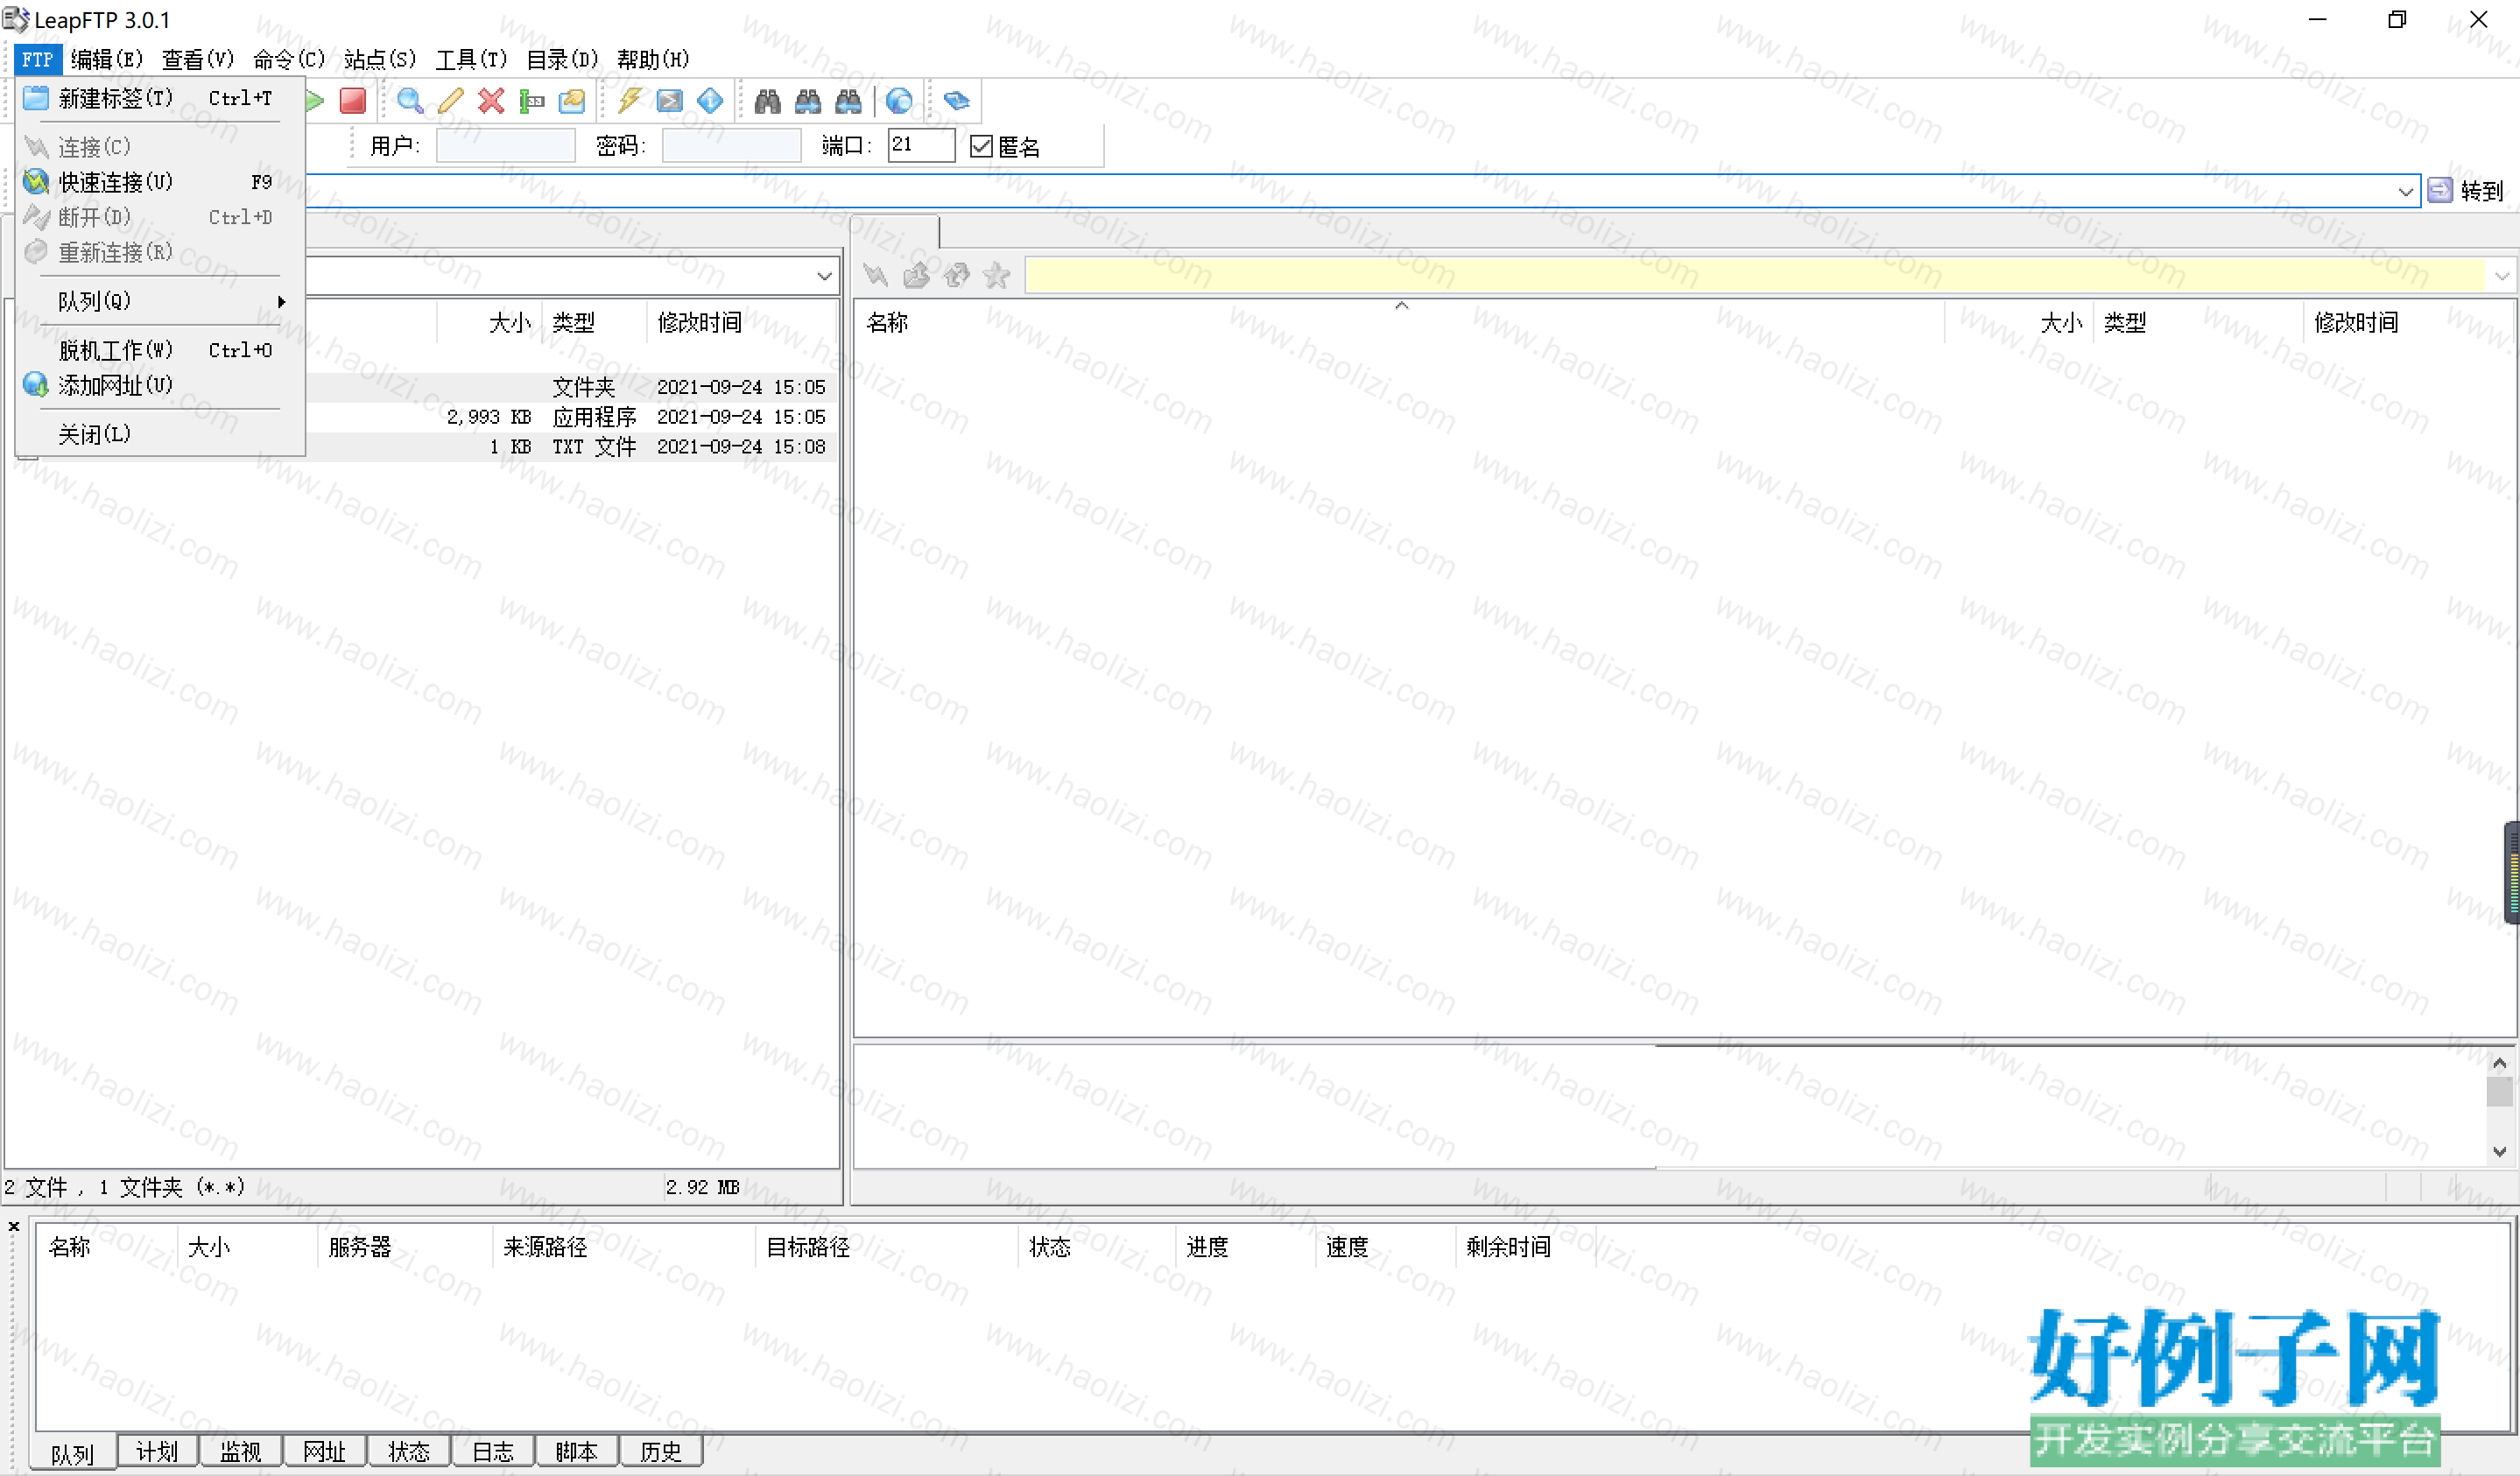The image size is (2520, 1476).
Task: Sort remote list by 修改时间 column
Action: pos(2408,323)
